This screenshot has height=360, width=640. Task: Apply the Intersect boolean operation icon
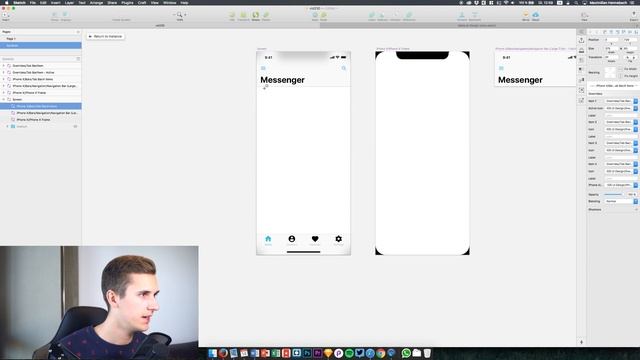coord(395,16)
